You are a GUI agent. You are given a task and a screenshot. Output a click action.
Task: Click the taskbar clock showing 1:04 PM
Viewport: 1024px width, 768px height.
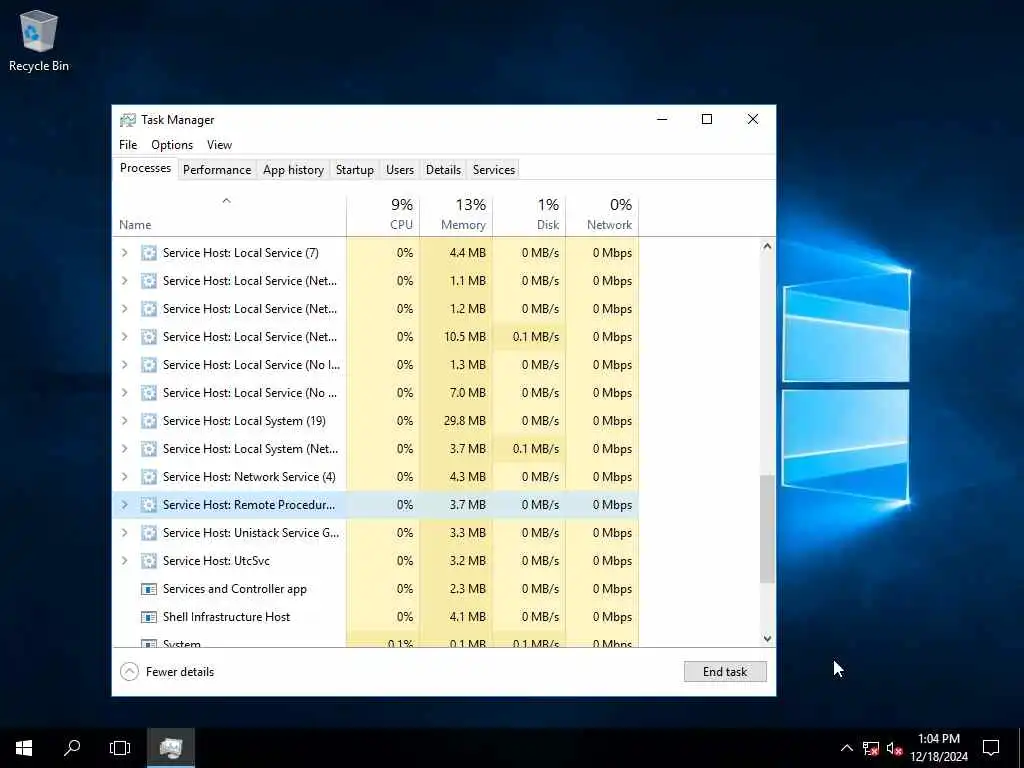pos(939,748)
